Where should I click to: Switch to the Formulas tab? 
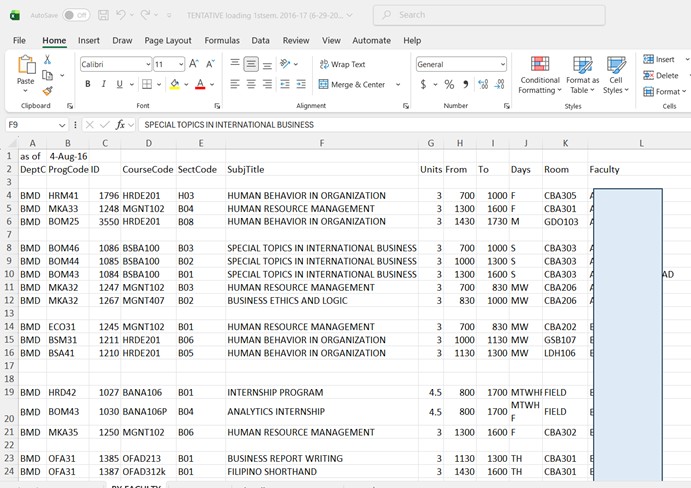point(221,40)
